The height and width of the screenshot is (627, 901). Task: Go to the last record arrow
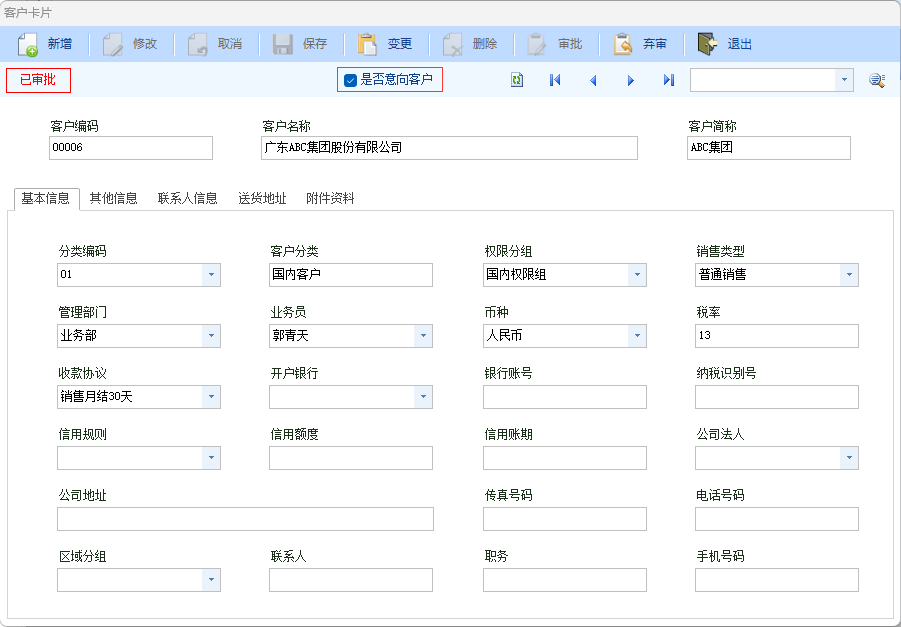[669, 80]
